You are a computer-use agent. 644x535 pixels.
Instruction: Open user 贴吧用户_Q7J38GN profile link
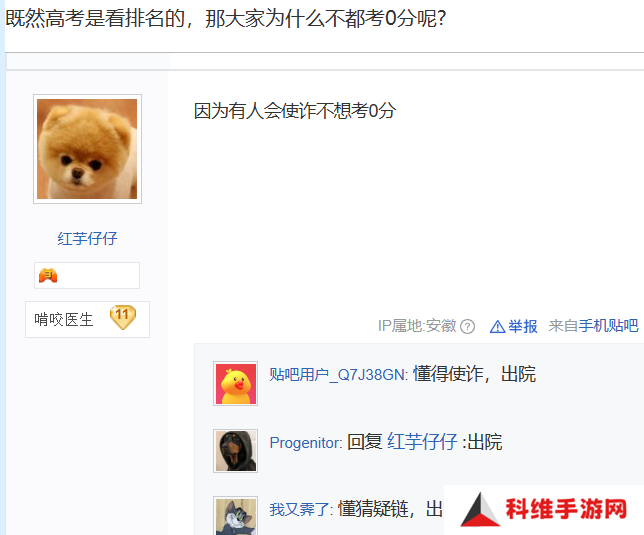(338, 374)
